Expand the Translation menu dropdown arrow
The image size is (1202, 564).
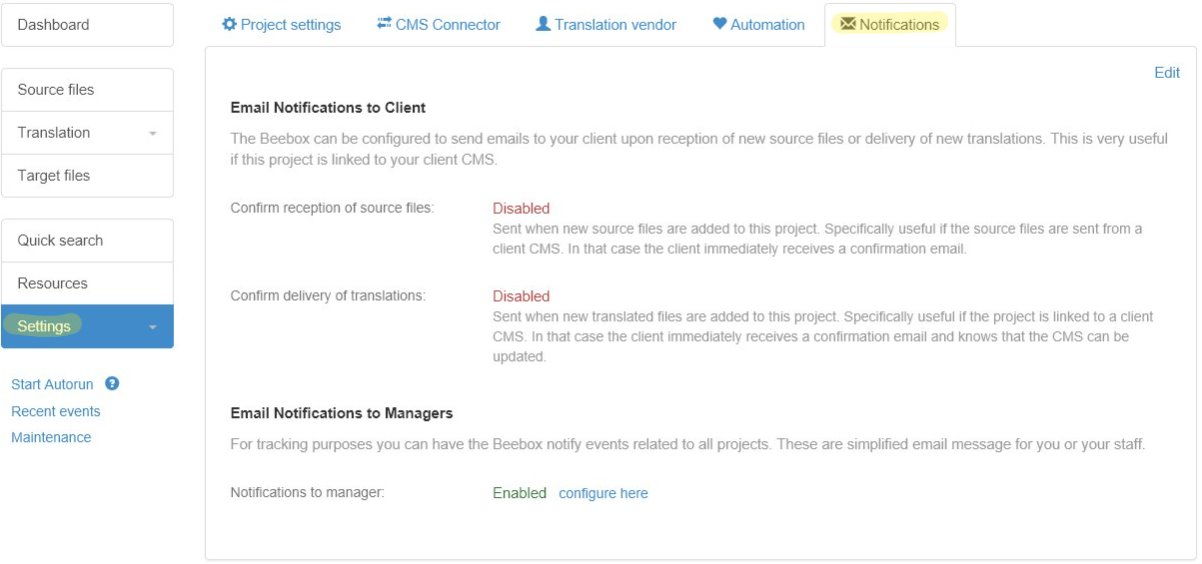pyautogui.click(x=153, y=133)
